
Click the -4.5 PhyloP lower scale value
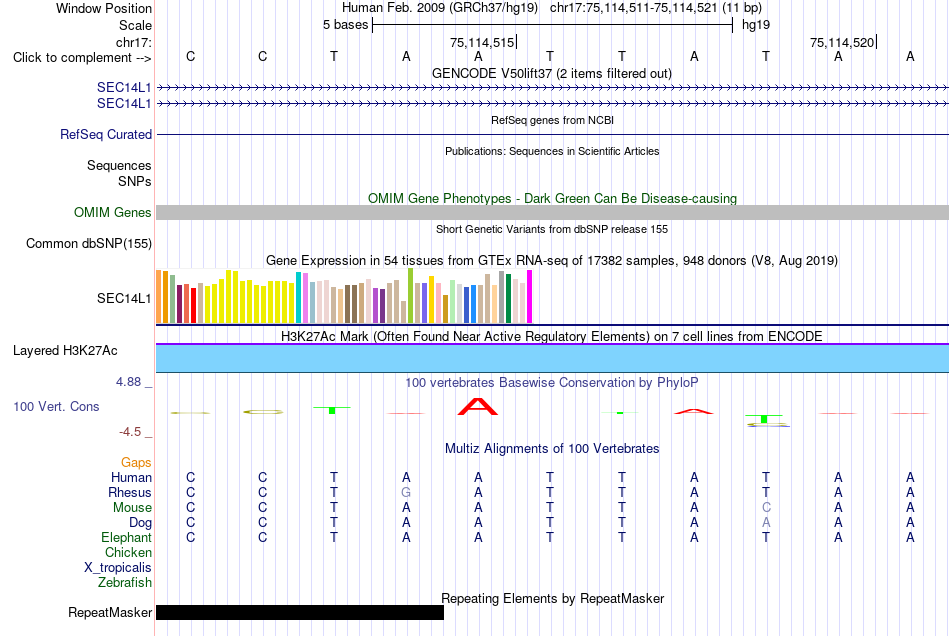coord(130,431)
